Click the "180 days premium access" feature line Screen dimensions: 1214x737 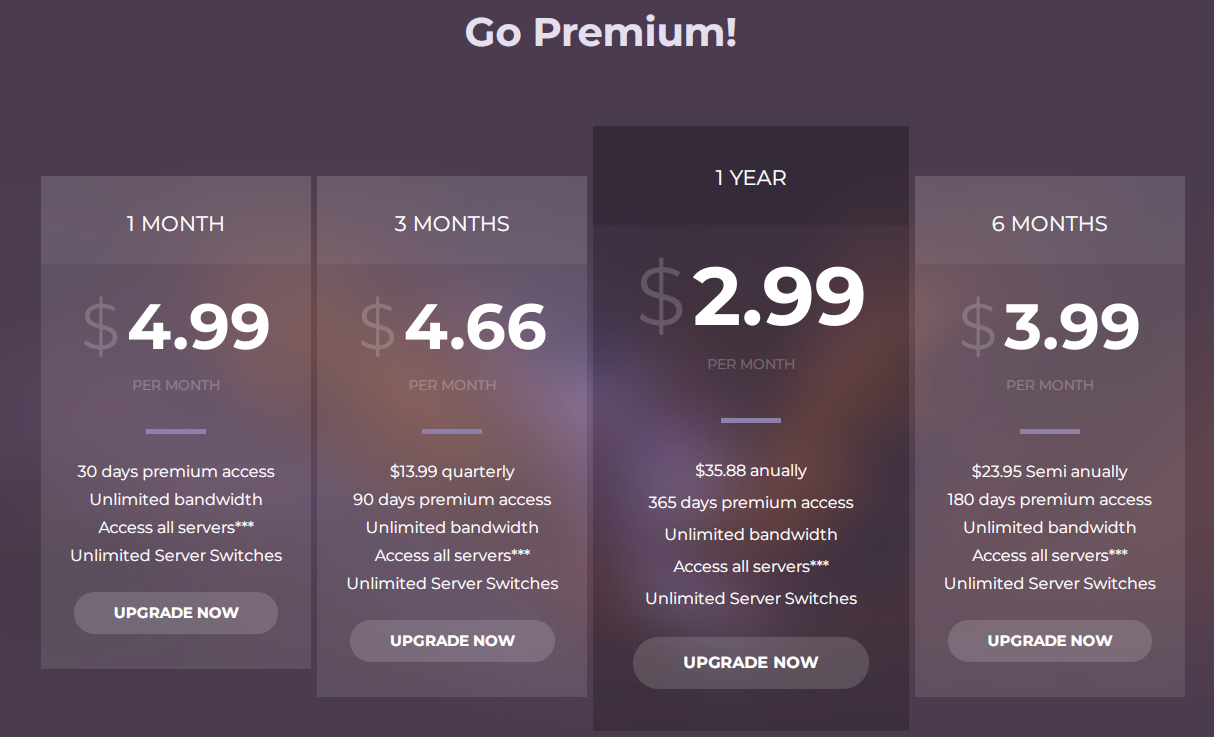1050,499
